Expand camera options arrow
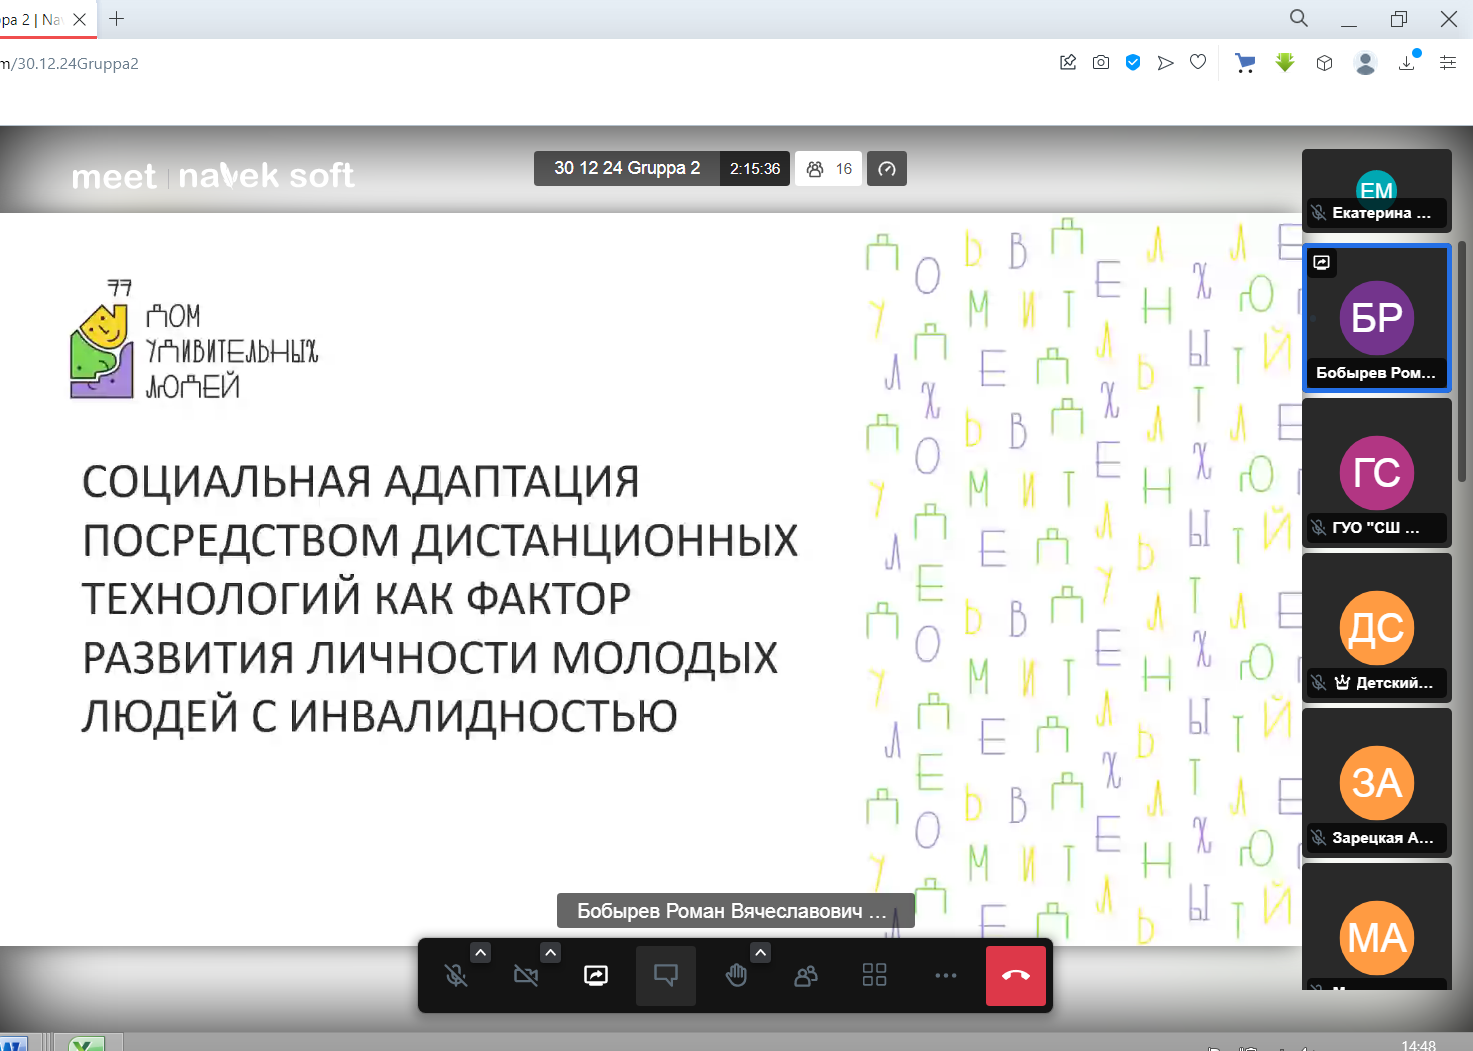The image size is (1473, 1051). coord(551,953)
